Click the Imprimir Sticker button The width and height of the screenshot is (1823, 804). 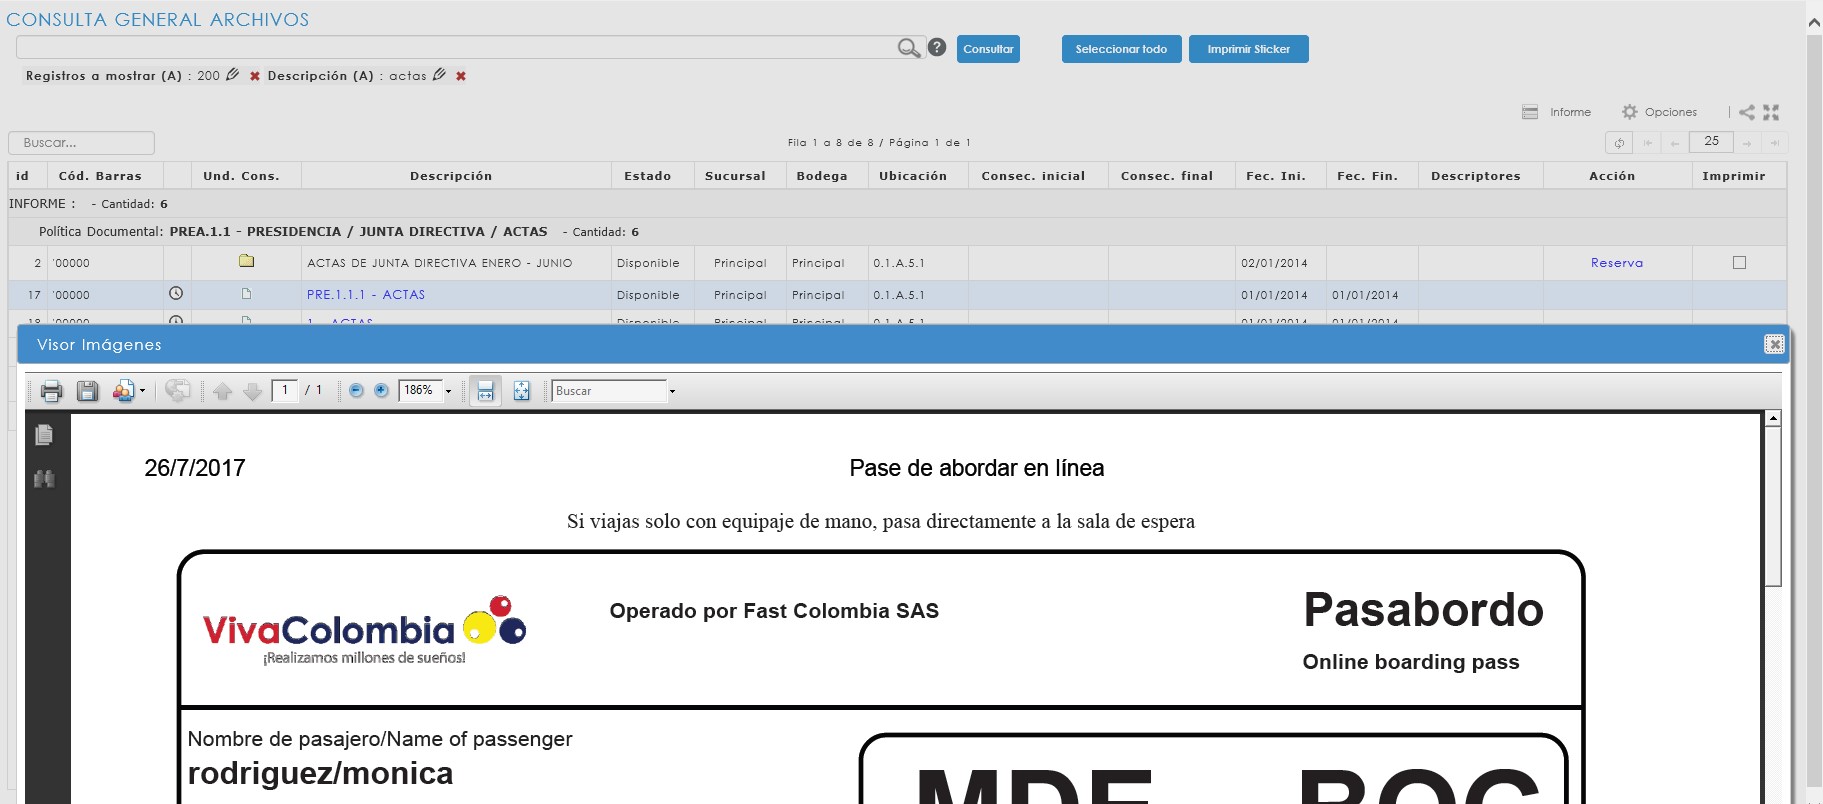point(1248,49)
